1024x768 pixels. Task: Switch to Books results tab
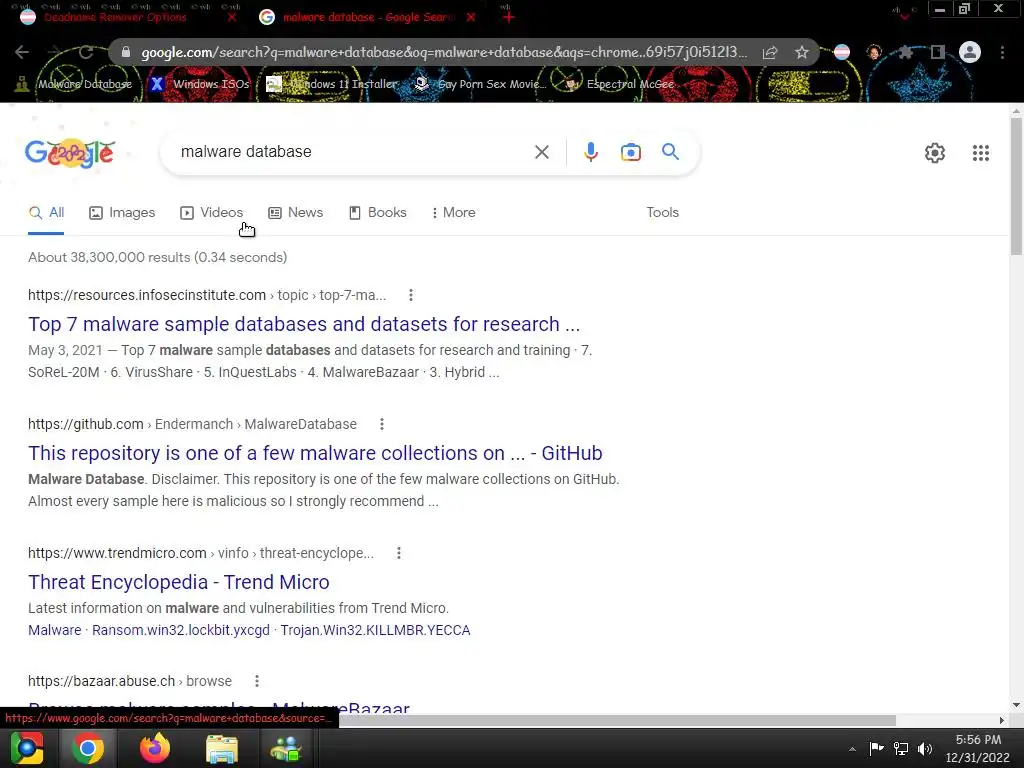(x=377, y=213)
